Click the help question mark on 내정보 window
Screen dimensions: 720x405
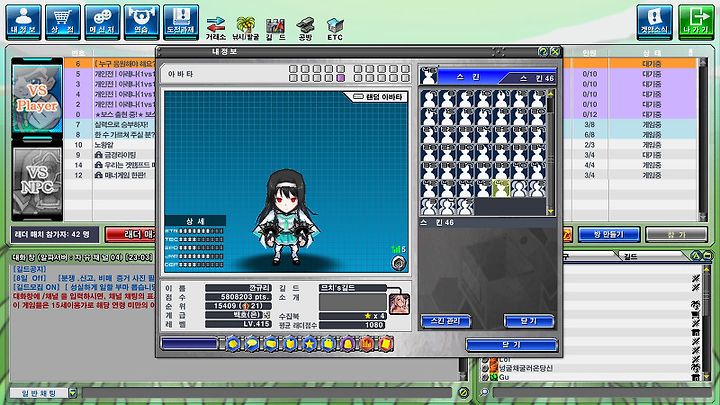pyautogui.click(x=543, y=51)
